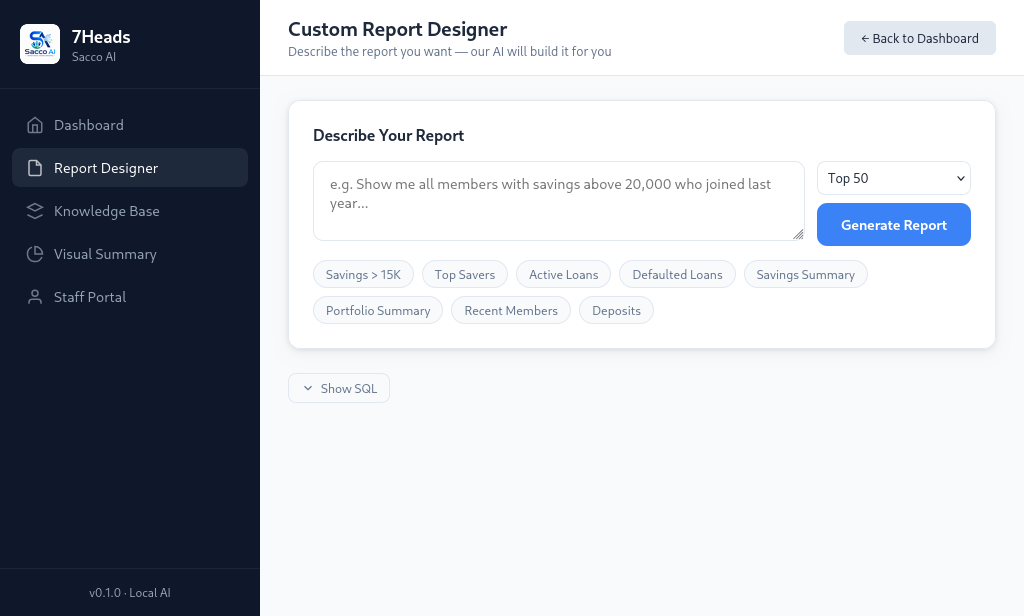The width and height of the screenshot is (1024, 616).
Task: Go to Visual Summary
Action: (x=130, y=254)
